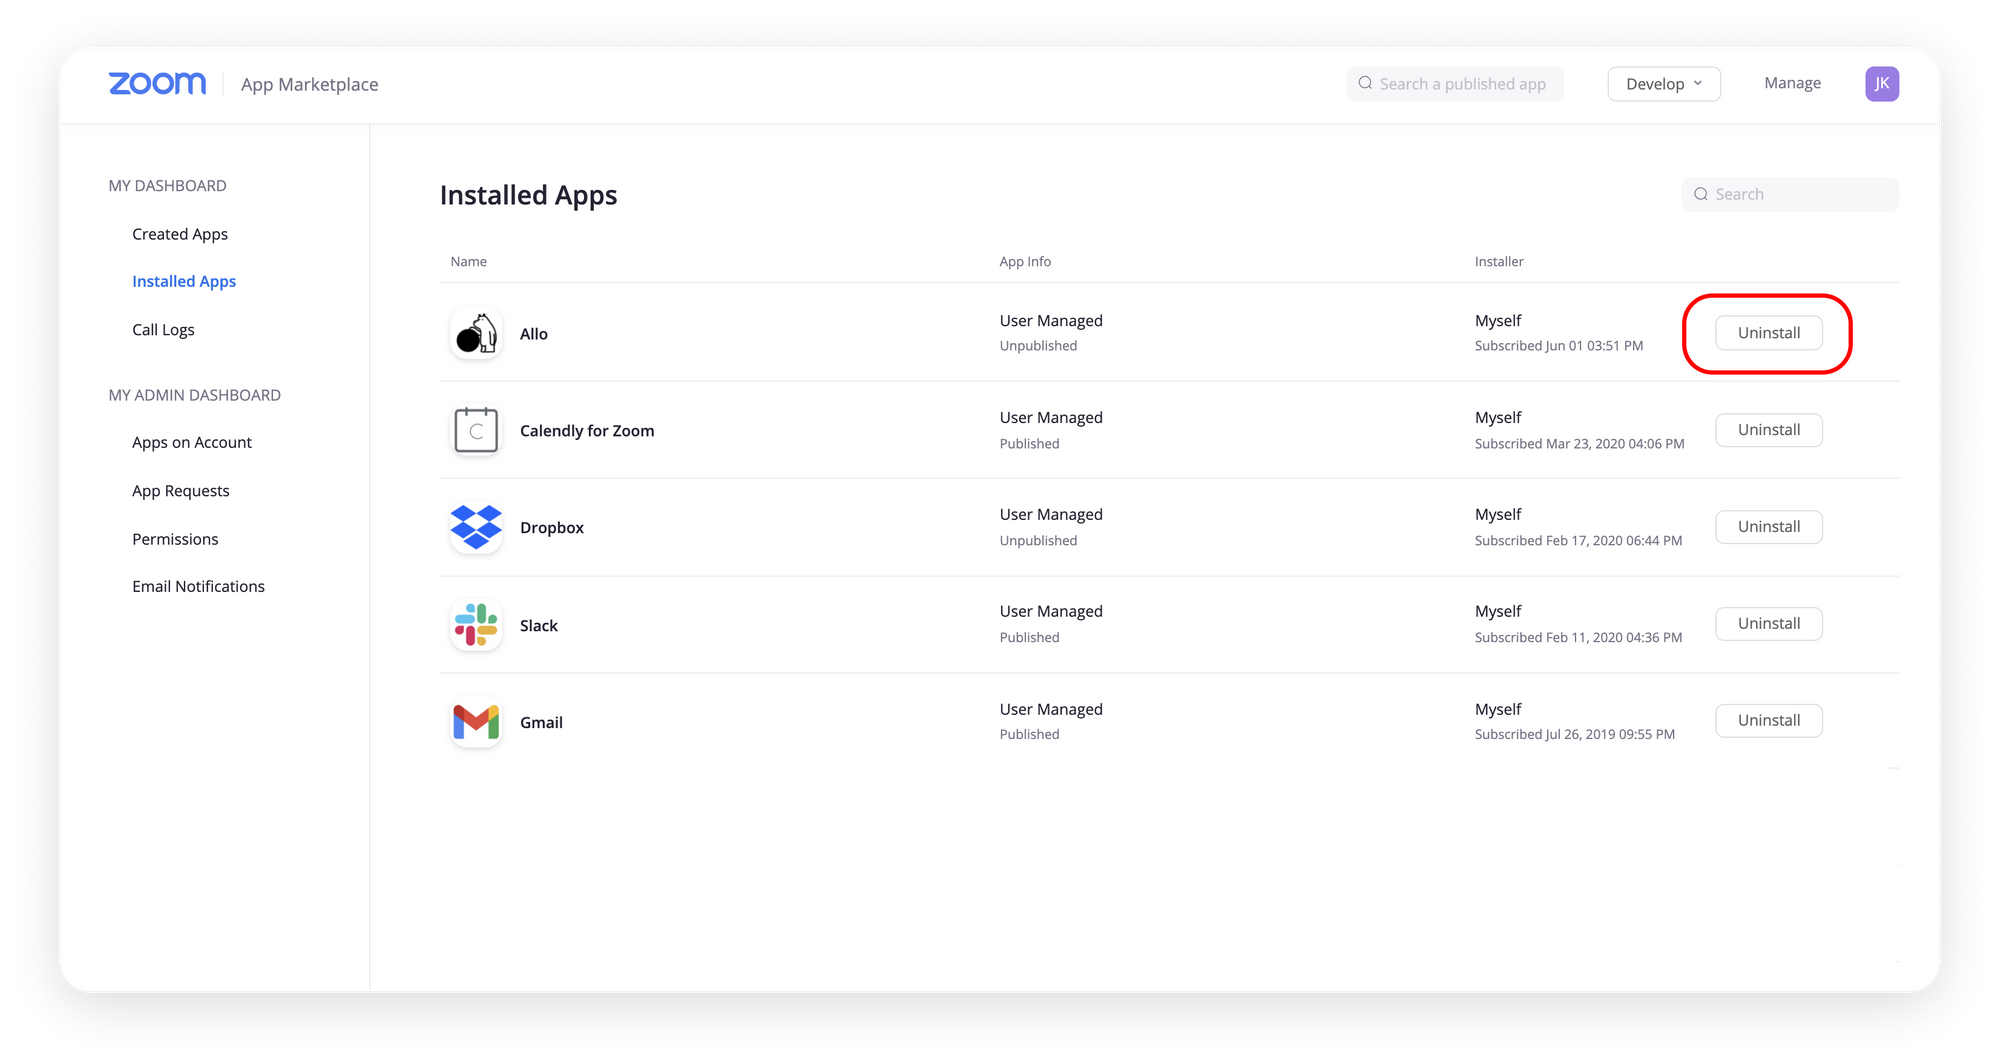This screenshot has width=2000, height=1064.
Task: Click the Gmail app icon
Action: point(476,722)
